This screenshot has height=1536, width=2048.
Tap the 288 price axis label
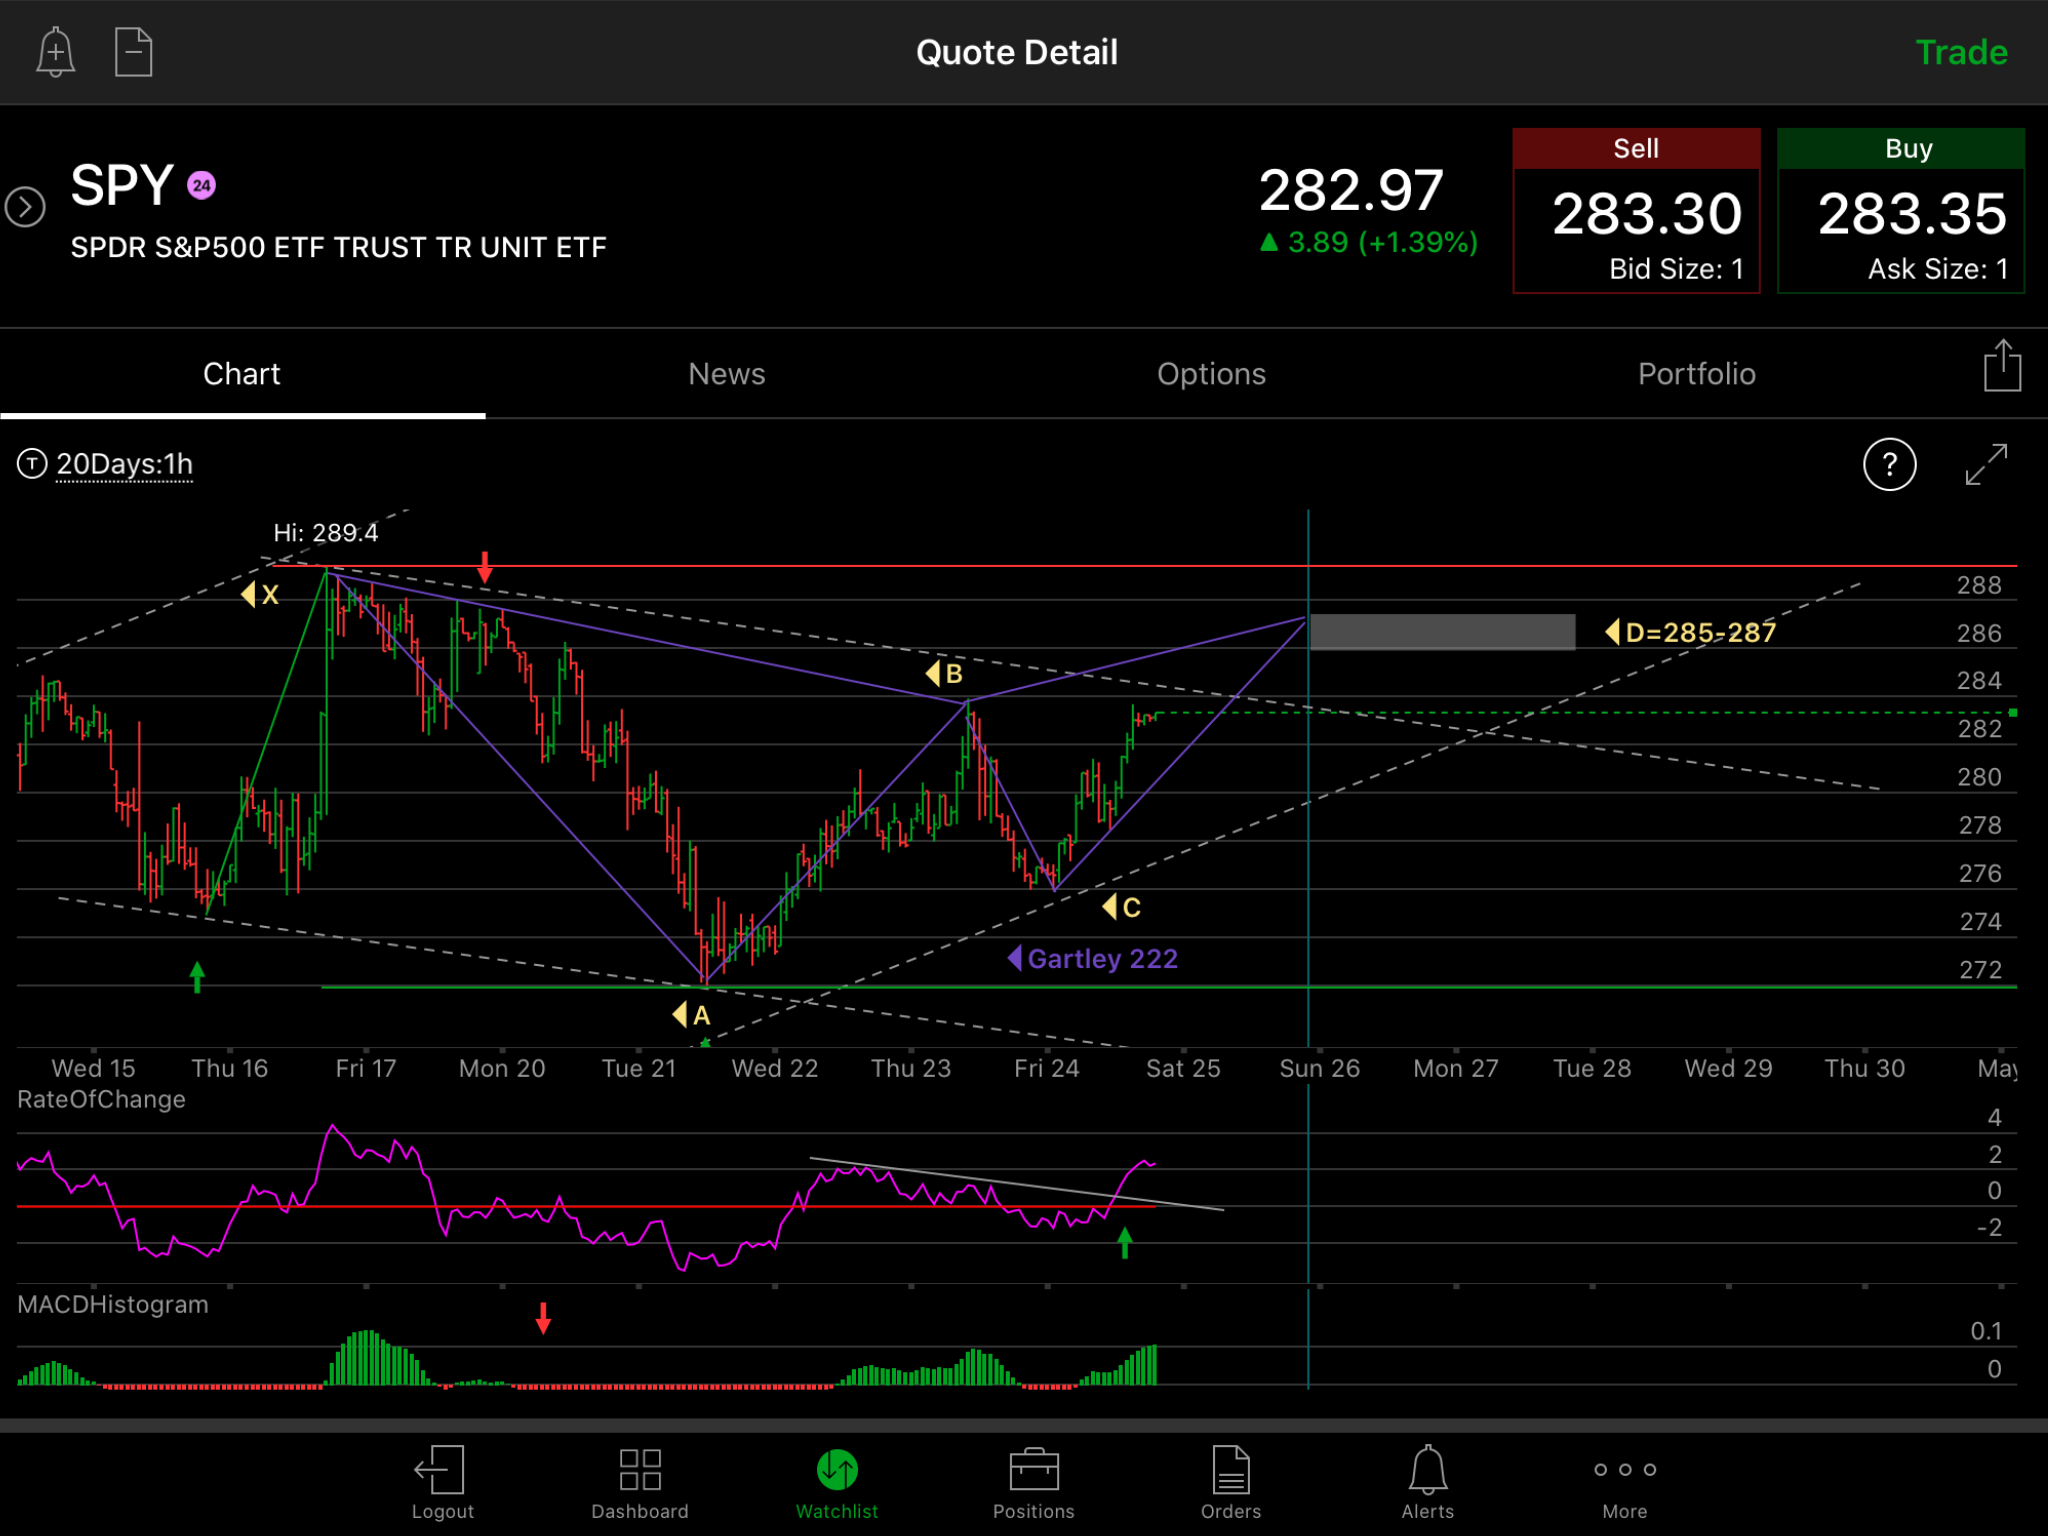tap(1979, 585)
